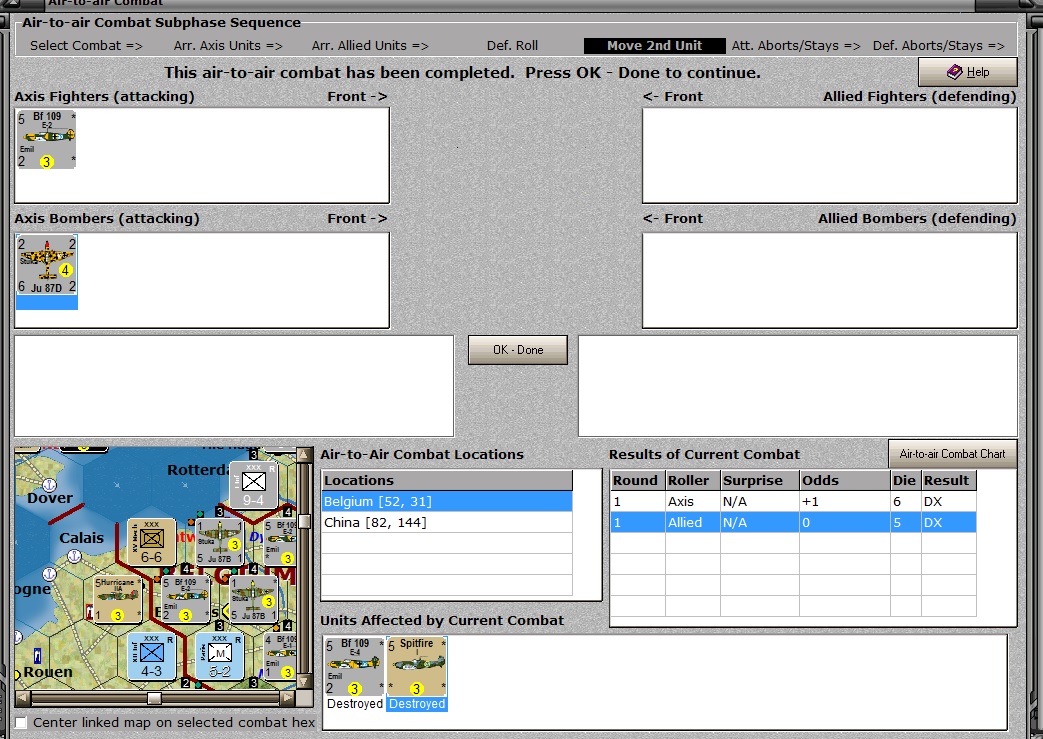1043x739 pixels.
Task: Select the Axis roller result row
Action: click(793, 502)
